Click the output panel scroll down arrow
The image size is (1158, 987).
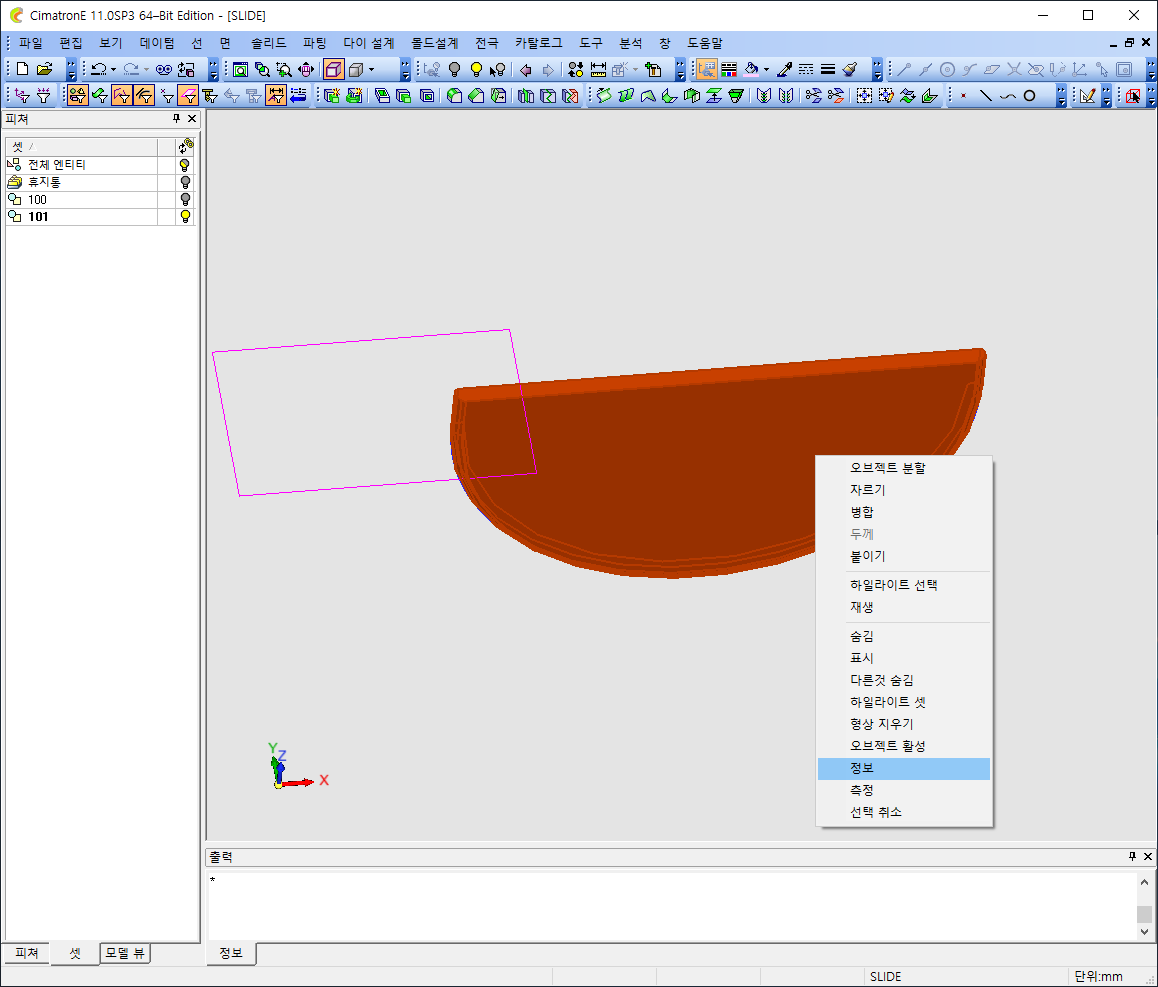click(1144, 932)
